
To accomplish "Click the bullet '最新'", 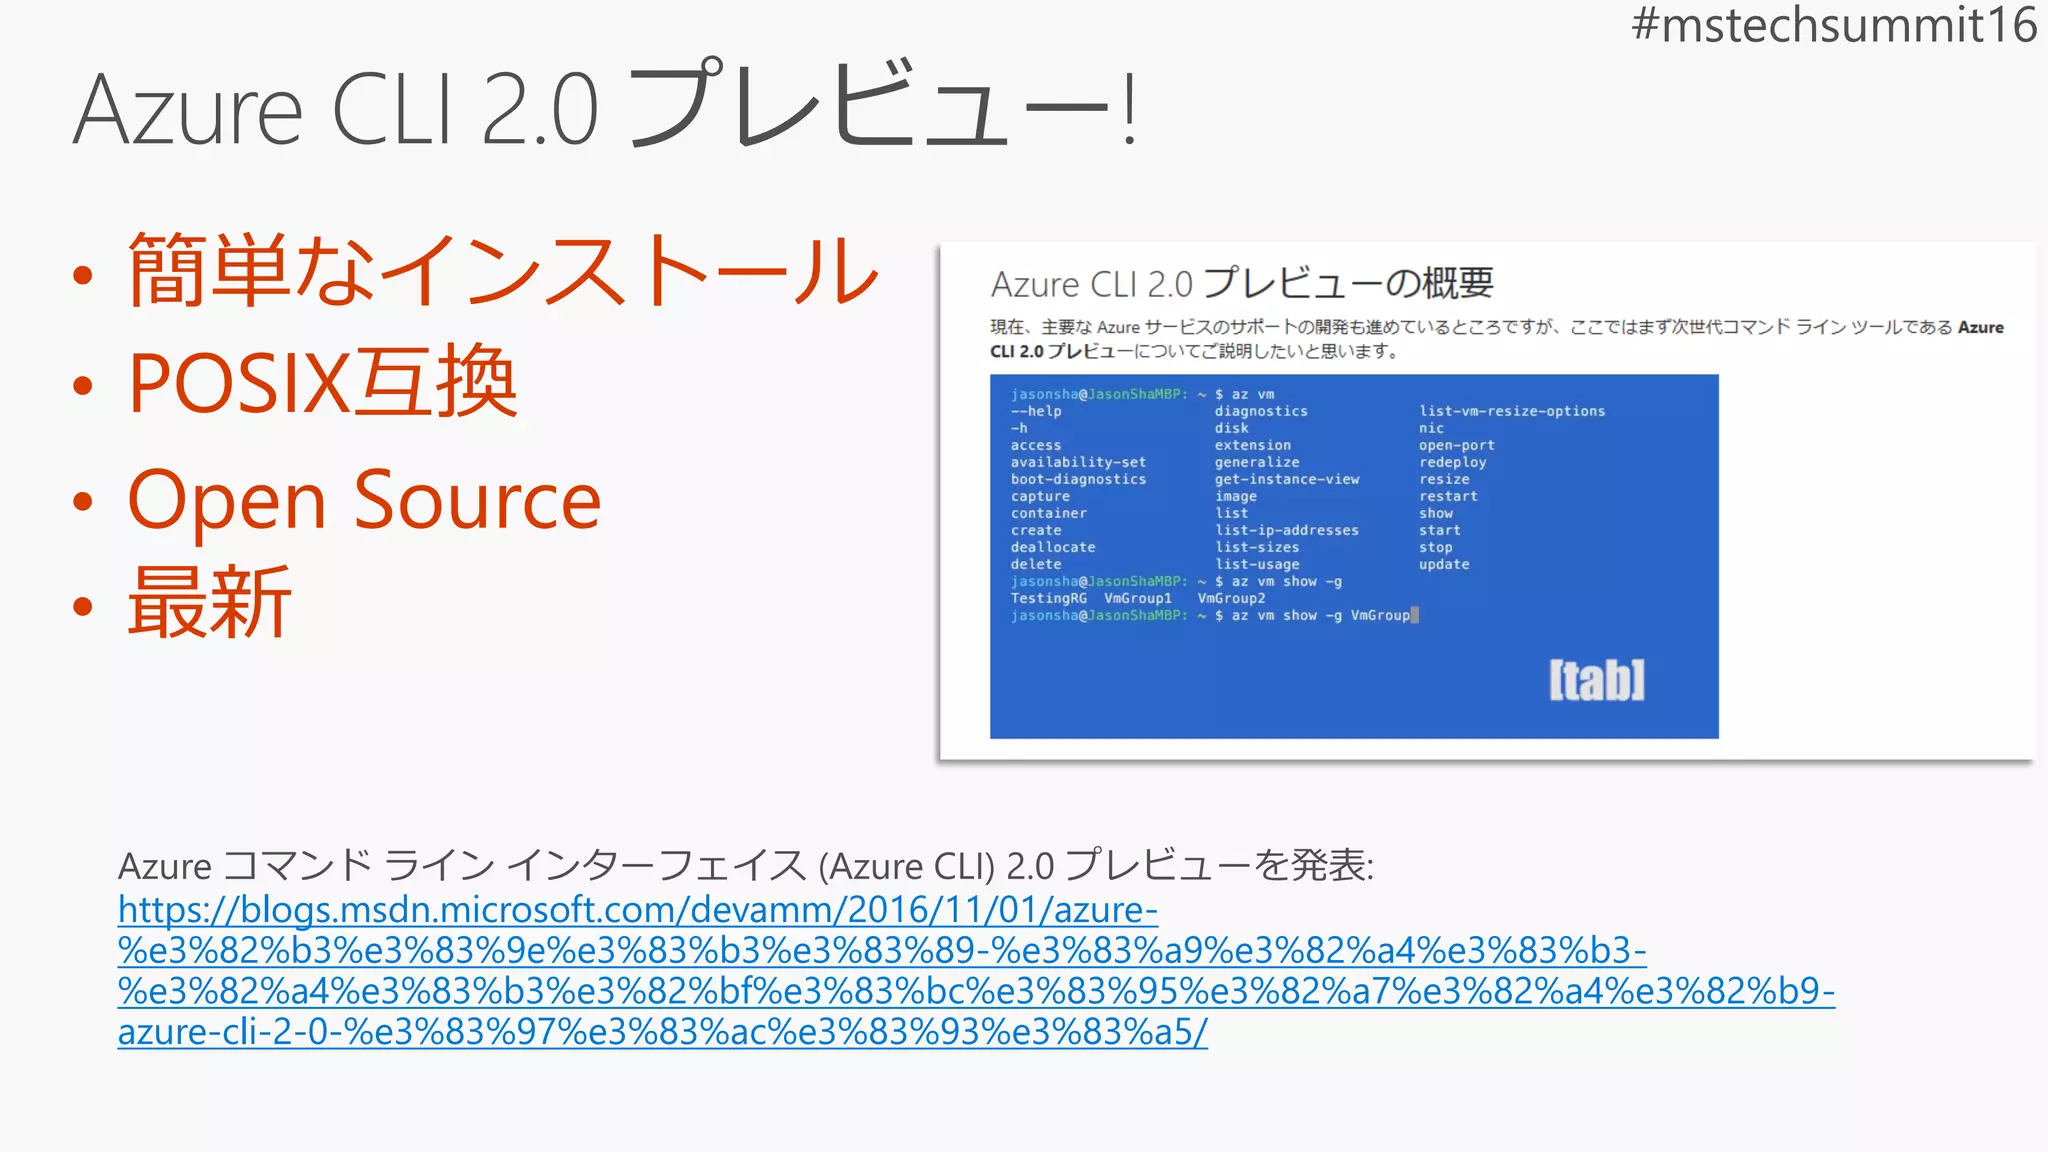I will pos(209,602).
